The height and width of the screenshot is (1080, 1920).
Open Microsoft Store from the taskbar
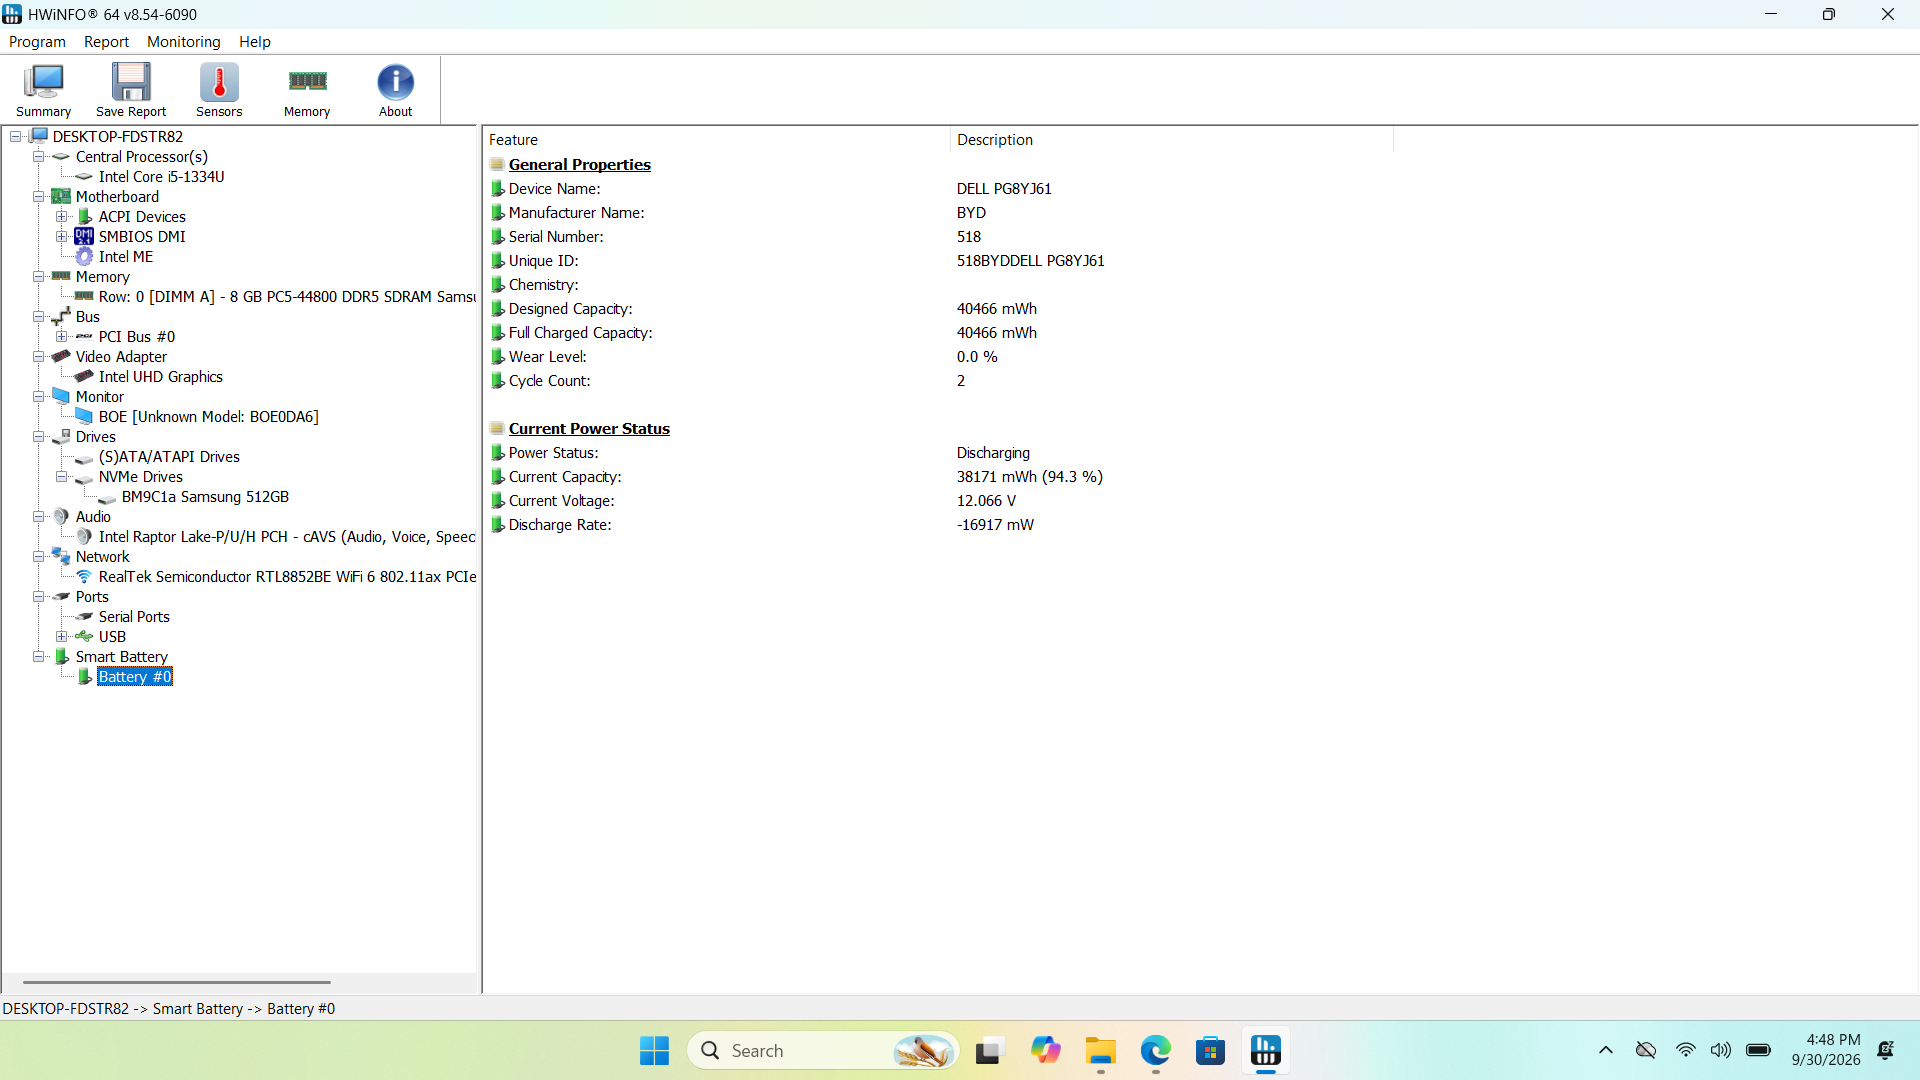(1210, 1051)
